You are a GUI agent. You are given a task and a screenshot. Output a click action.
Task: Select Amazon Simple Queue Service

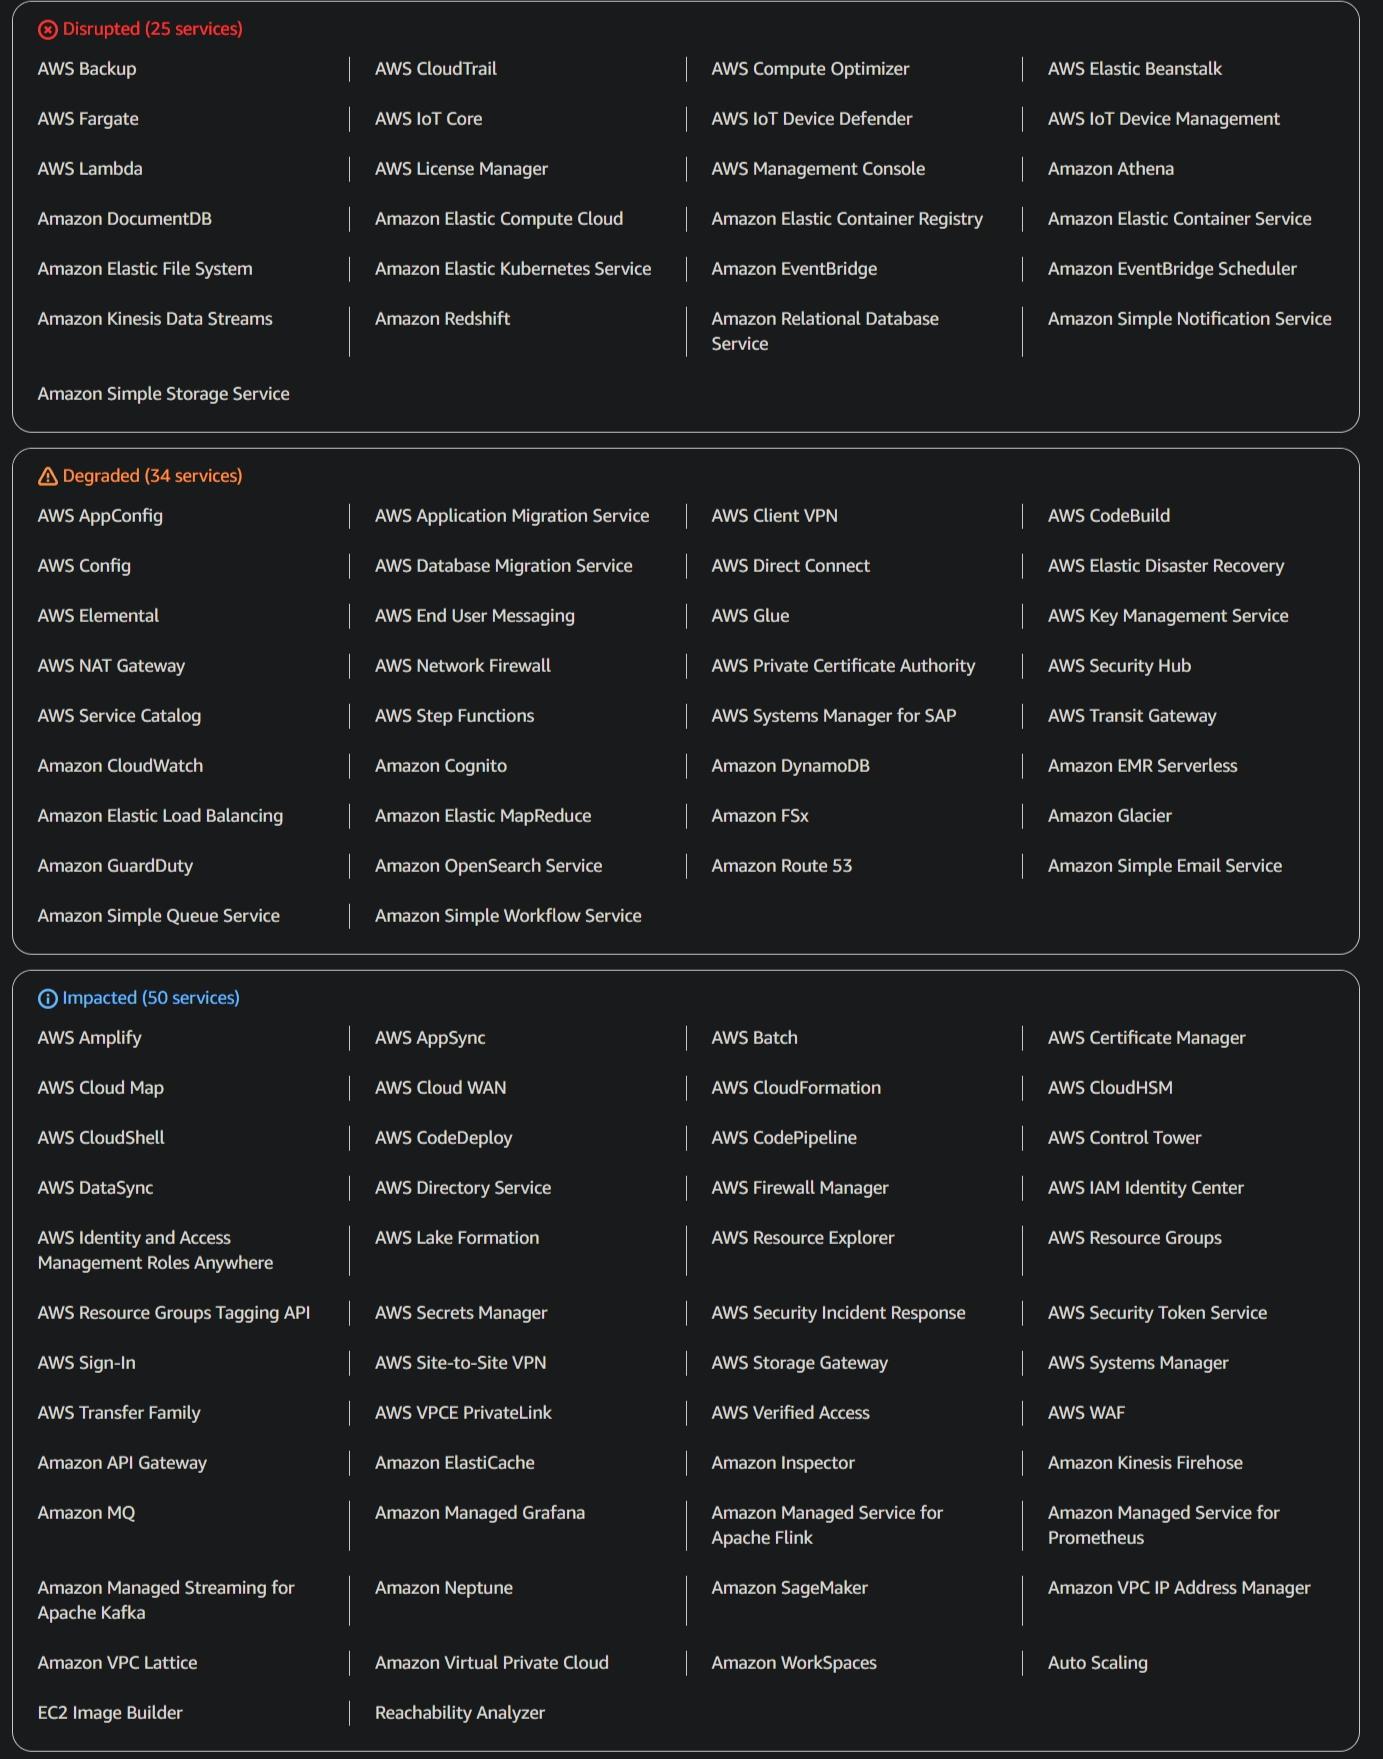158,916
